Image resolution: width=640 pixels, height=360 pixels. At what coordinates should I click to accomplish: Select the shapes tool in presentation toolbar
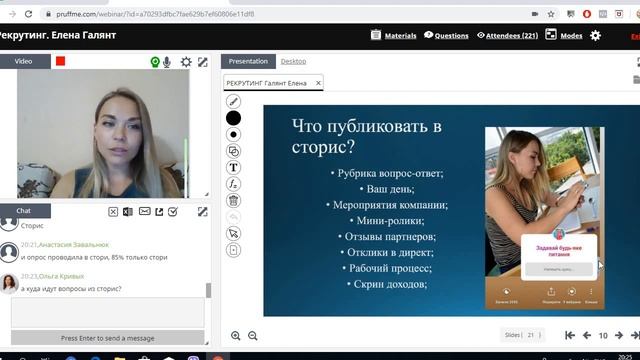coord(233,151)
